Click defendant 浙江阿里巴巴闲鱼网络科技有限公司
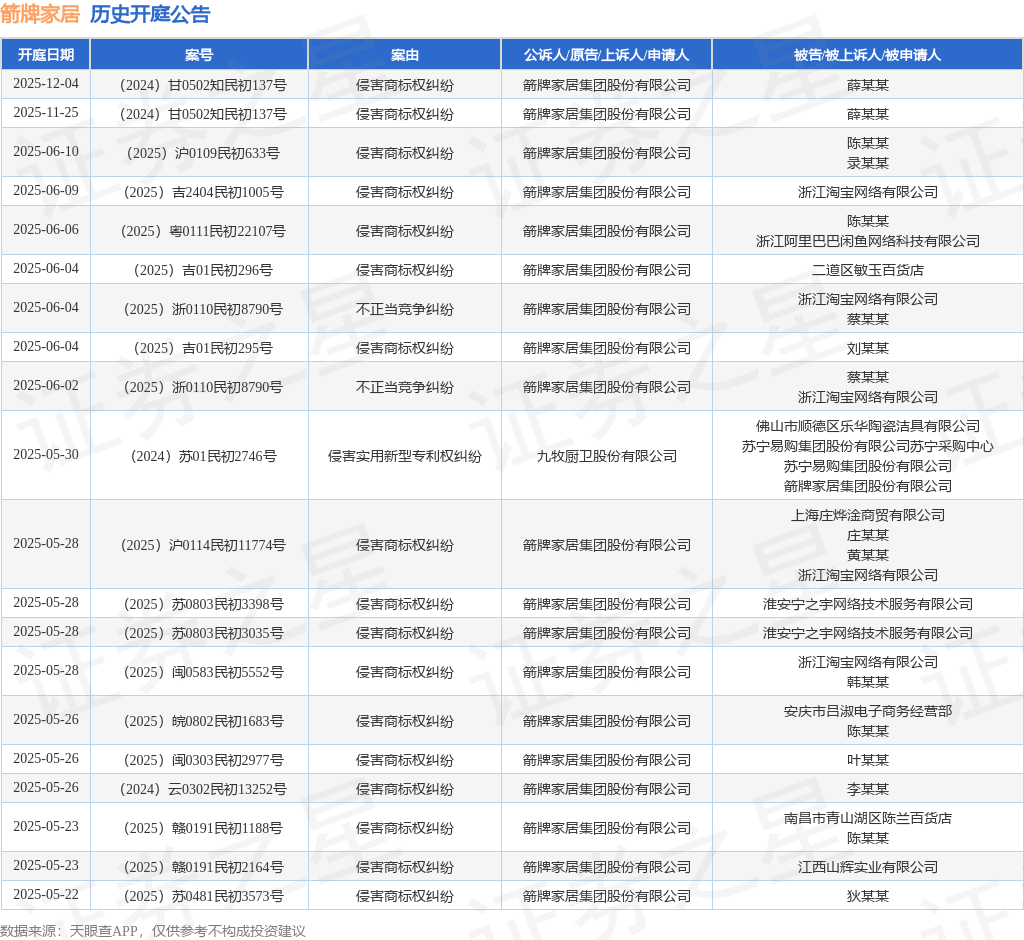The image size is (1024, 940). 867,241
